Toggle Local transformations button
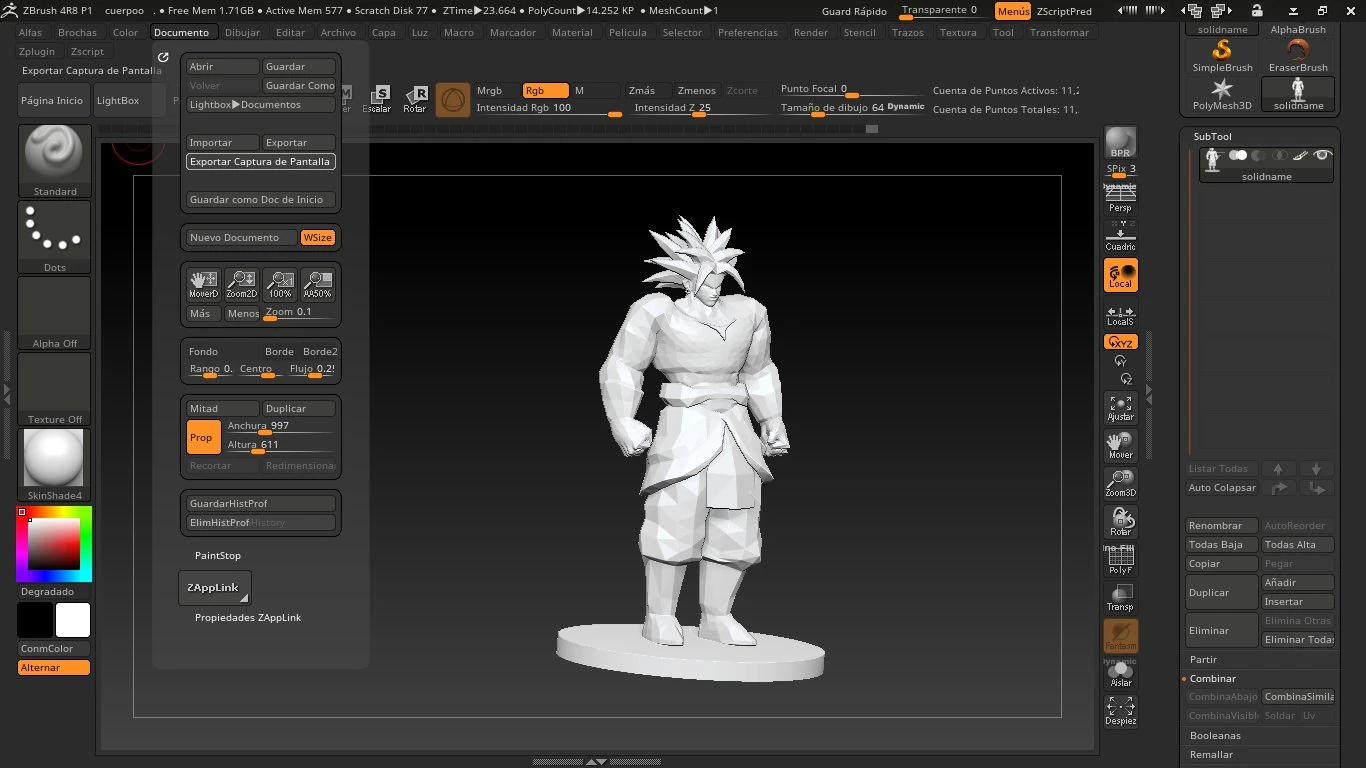 [1121, 275]
